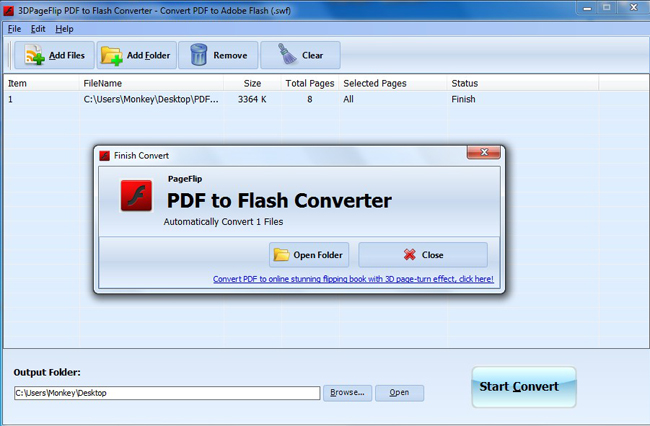Click the Clear broom button

300,55
